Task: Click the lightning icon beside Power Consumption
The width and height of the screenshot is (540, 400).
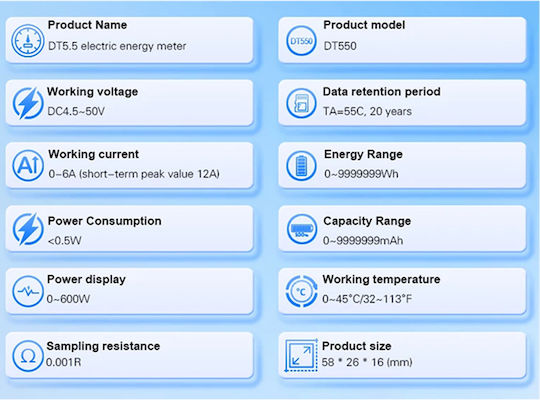Action: click(x=28, y=229)
